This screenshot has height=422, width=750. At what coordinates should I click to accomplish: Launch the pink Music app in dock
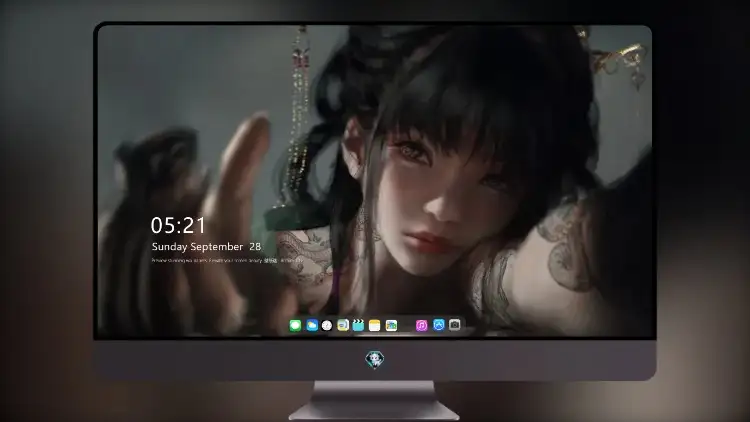[421, 326]
